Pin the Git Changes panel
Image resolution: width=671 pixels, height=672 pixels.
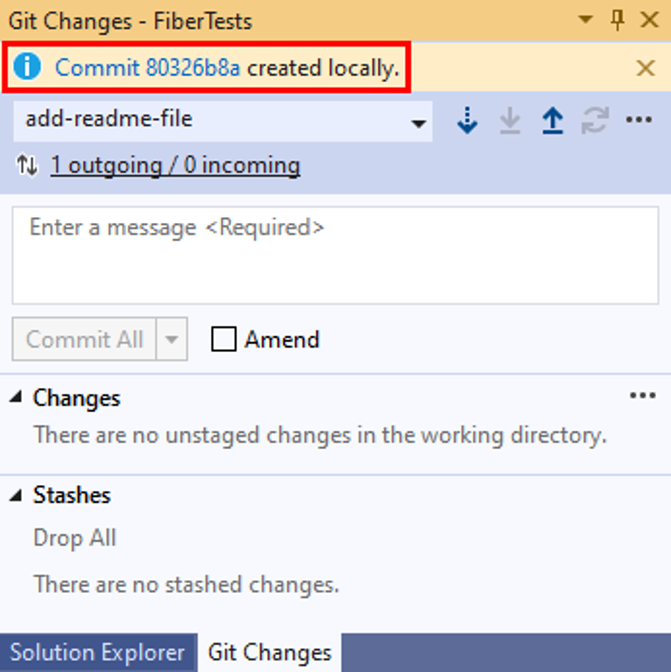tap(617, 20)
